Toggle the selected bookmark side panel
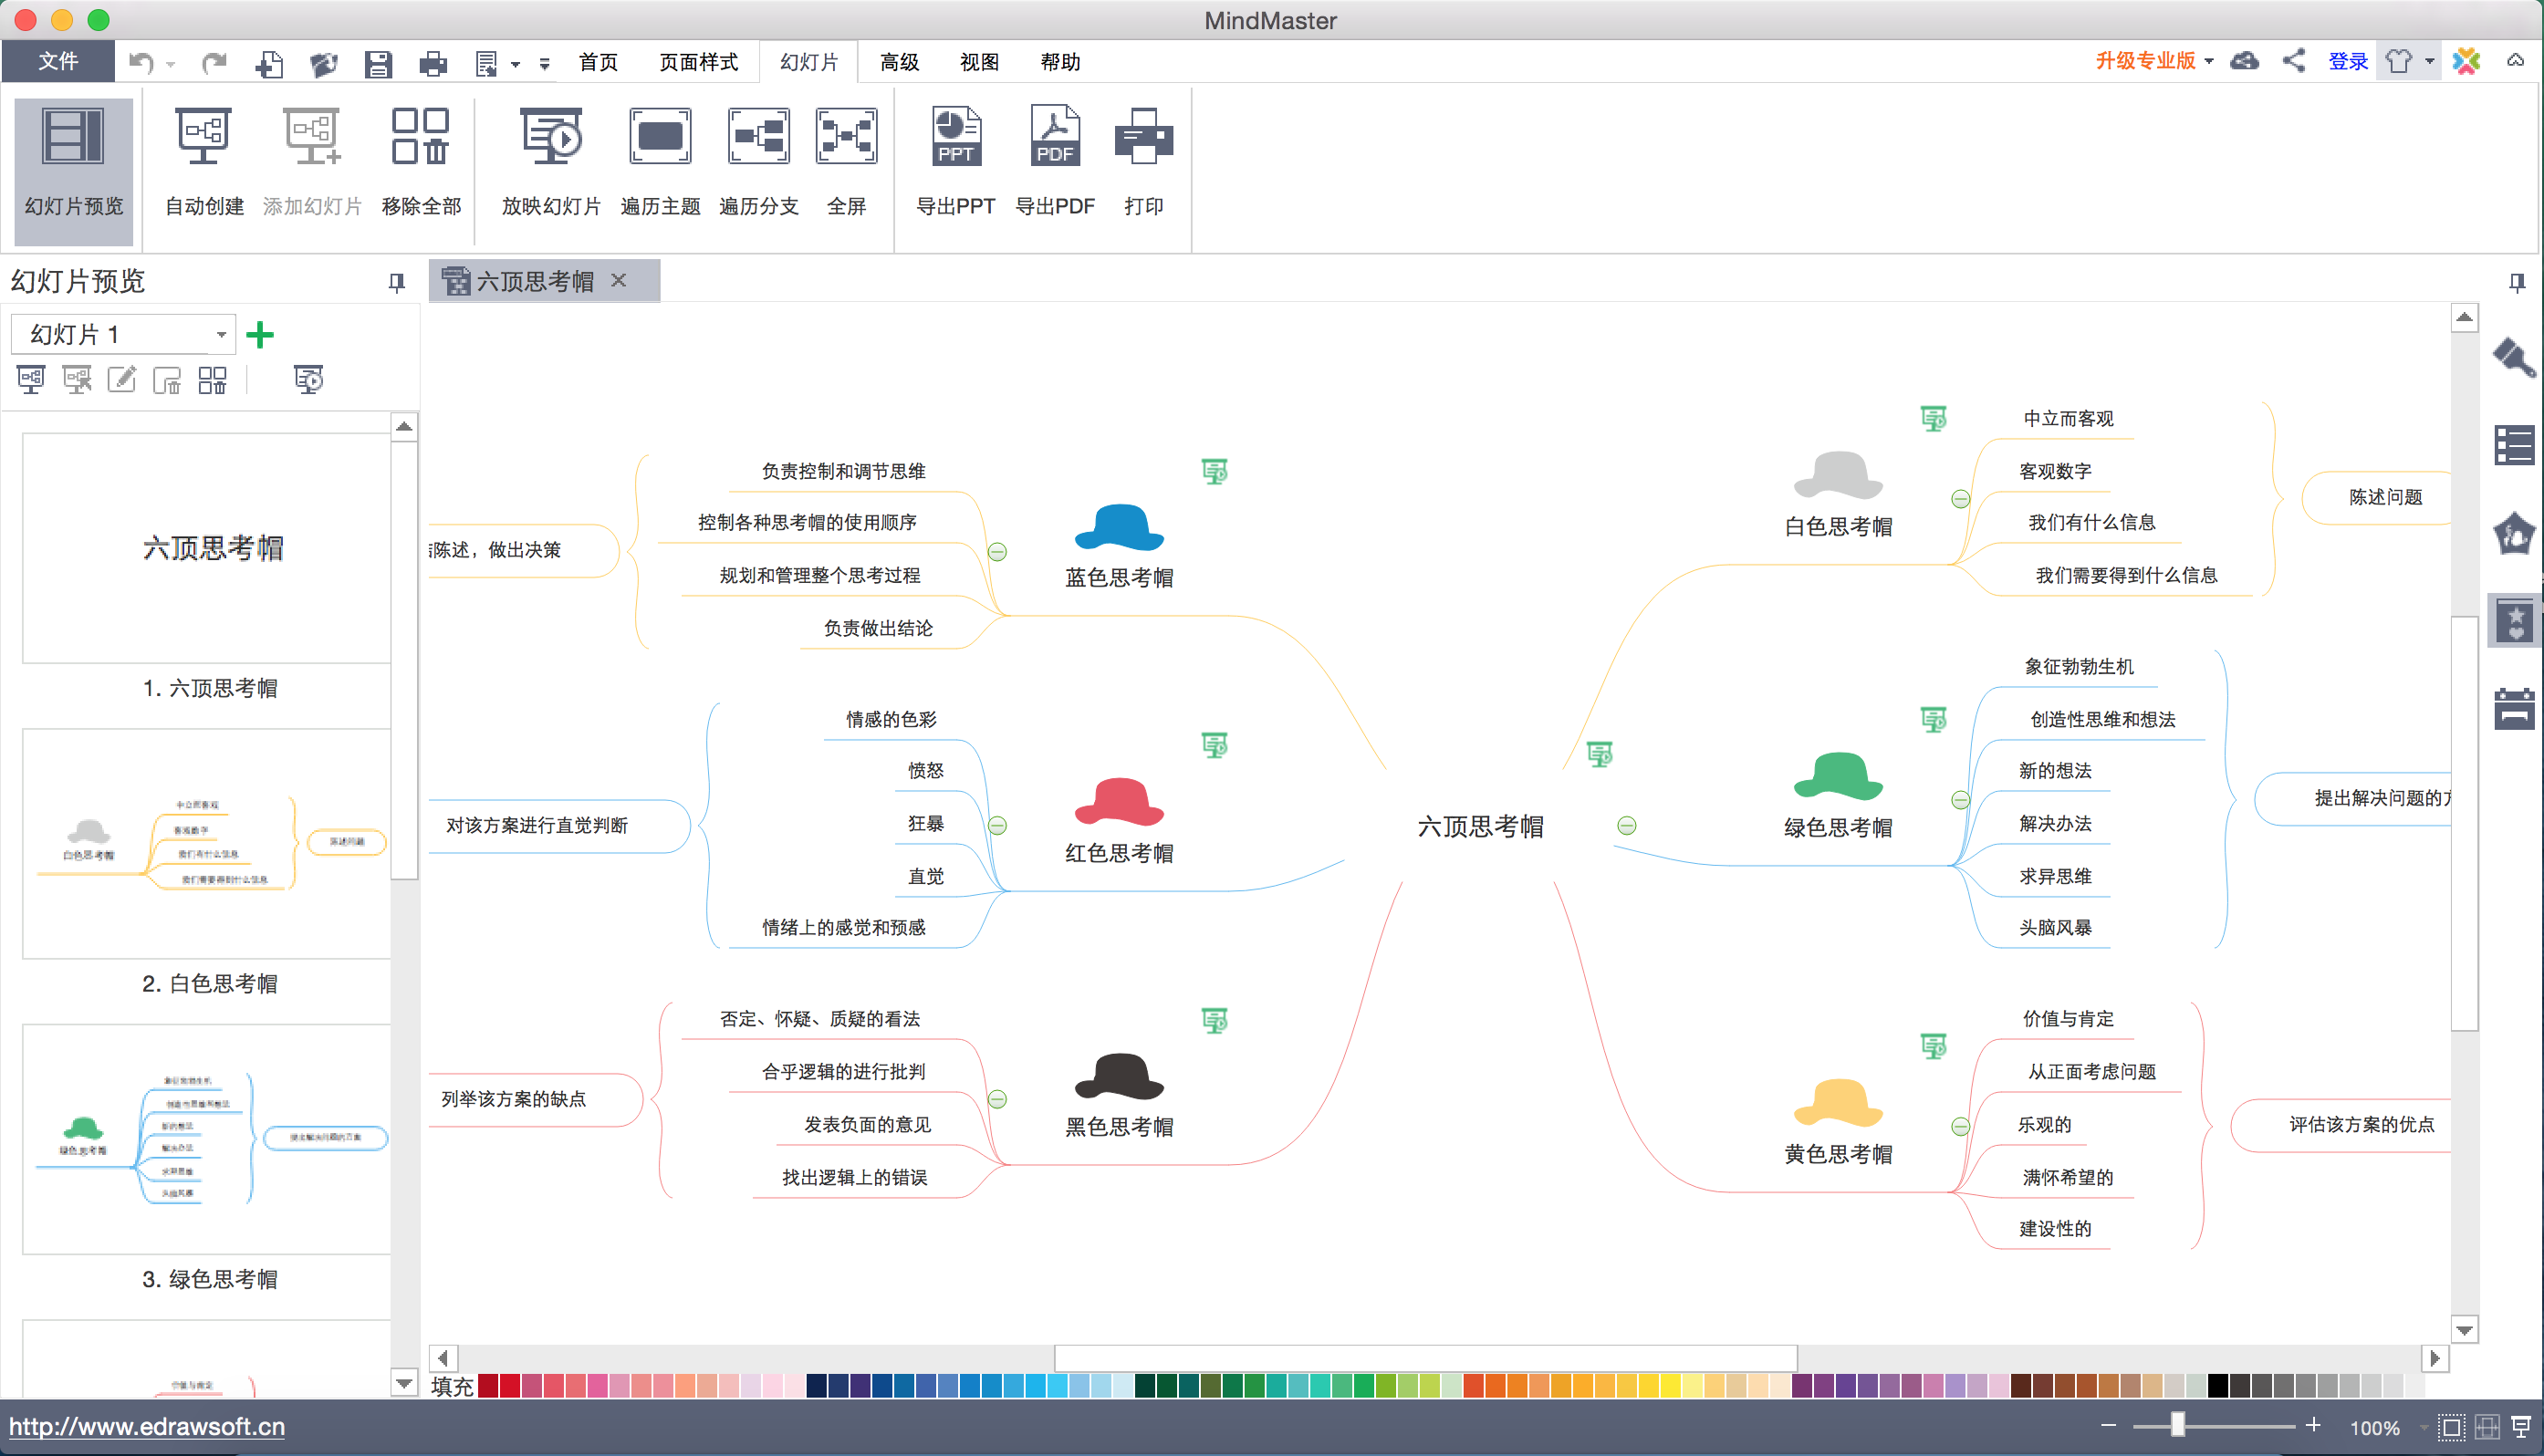The image size is (2544, 1456). click(x=2514, y=621)
